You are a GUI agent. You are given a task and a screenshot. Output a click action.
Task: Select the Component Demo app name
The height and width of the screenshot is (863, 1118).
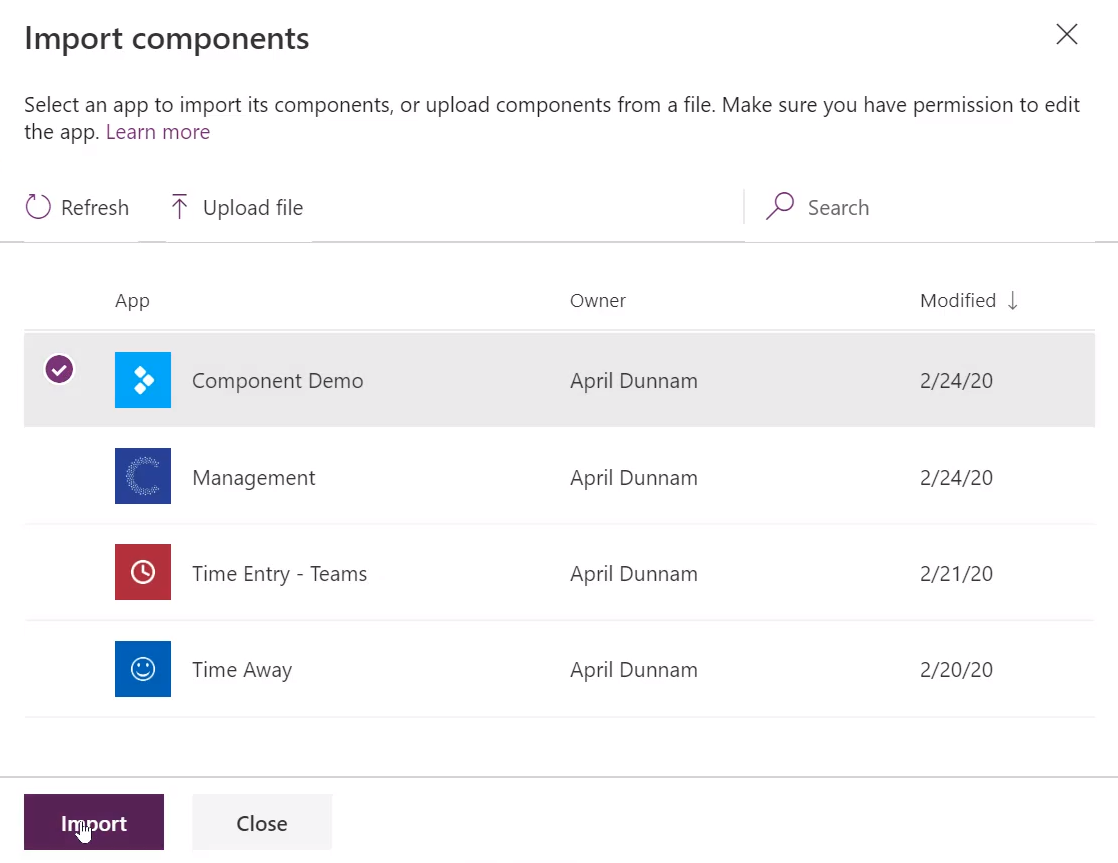click(277, 381)
